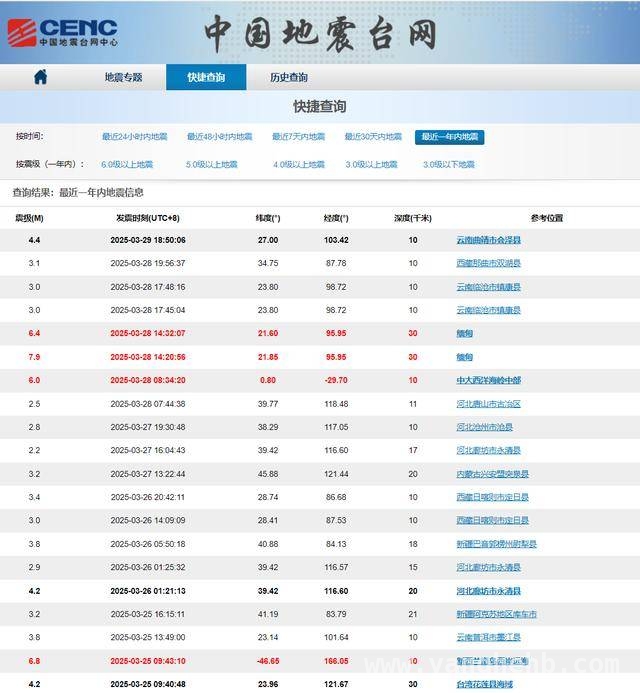Select the magnitude 6.8 cell
The image size is (640, 693).
pos(34,661)
